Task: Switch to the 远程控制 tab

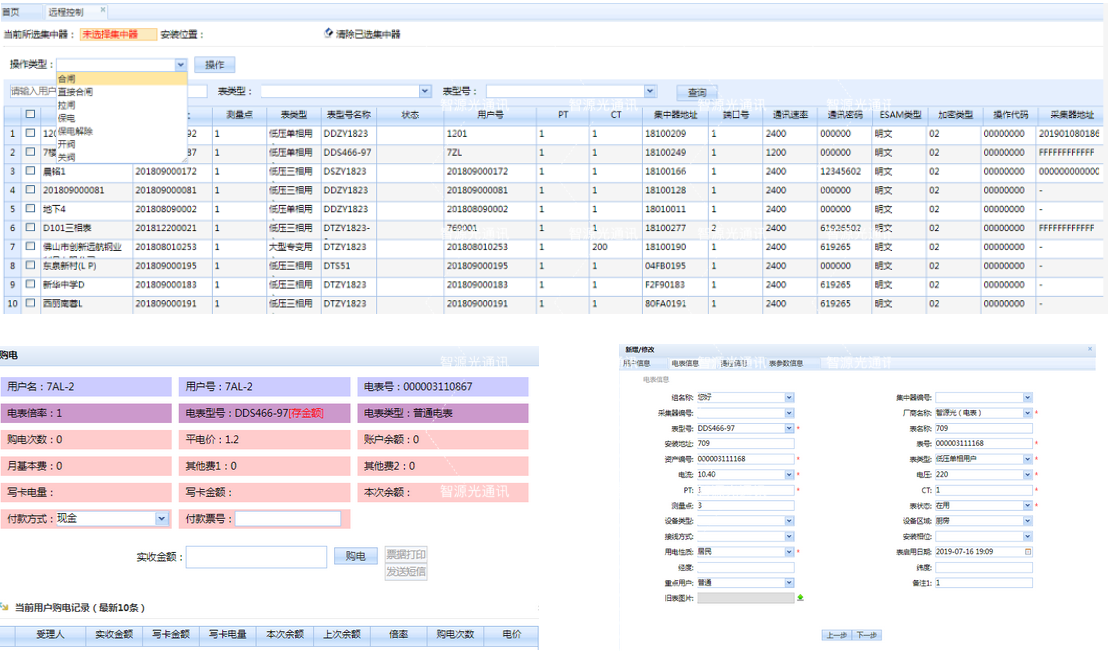Action: pos(66,12)
